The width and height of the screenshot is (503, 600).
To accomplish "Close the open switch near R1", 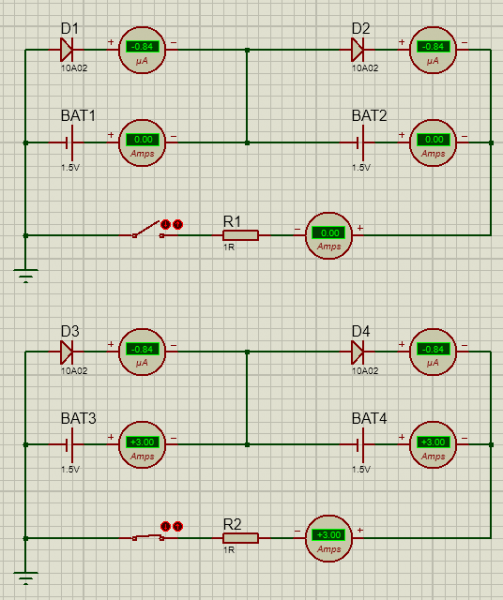I will click(148, 230).
